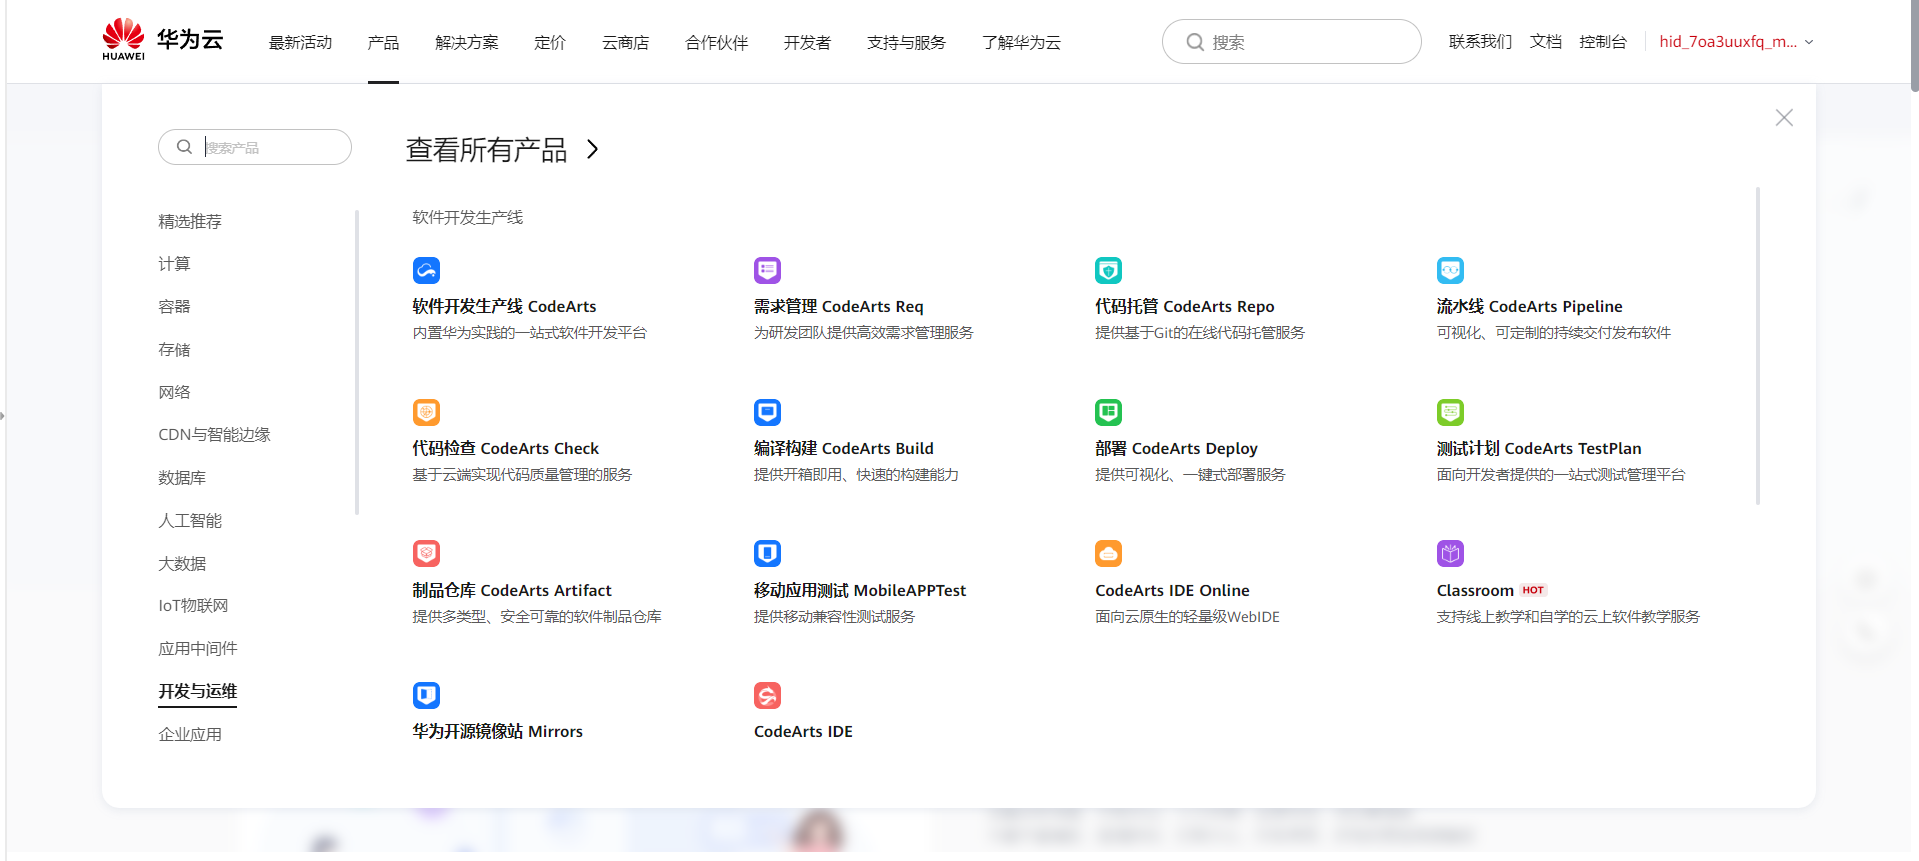Image resolution: width=1919 pixels, height=861 pixels.
Task: Click the product list scrollbar
Action: pyautogui.click(x=1757, y=346)
